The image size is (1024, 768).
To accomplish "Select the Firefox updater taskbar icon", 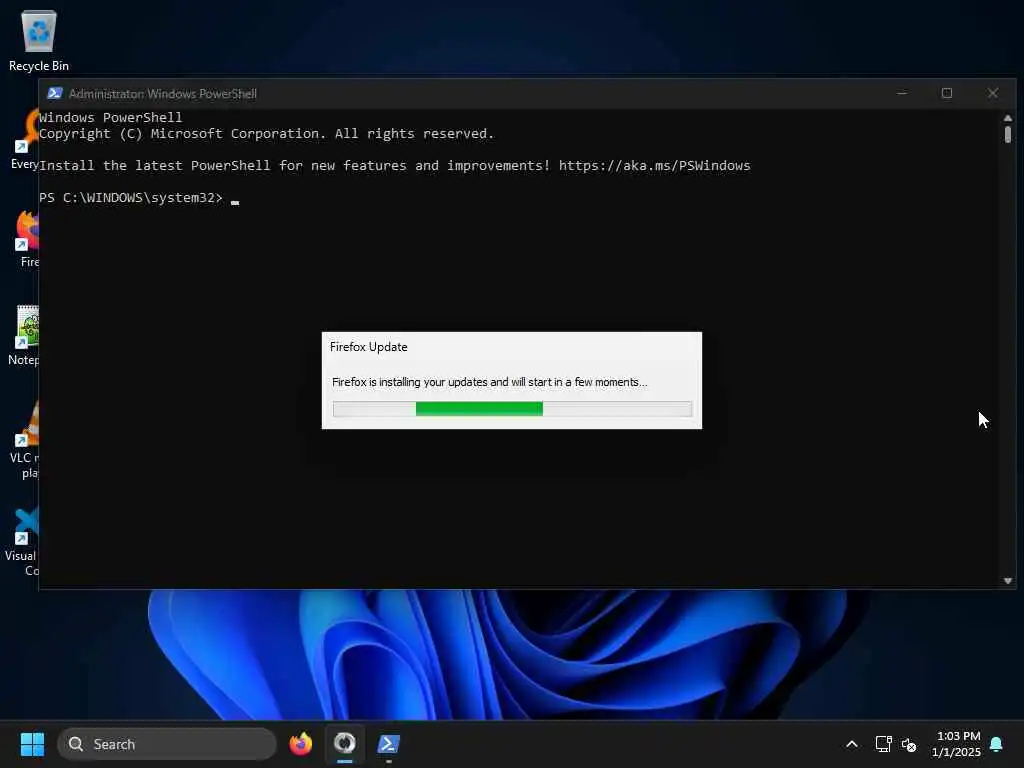I will [345, 743].
